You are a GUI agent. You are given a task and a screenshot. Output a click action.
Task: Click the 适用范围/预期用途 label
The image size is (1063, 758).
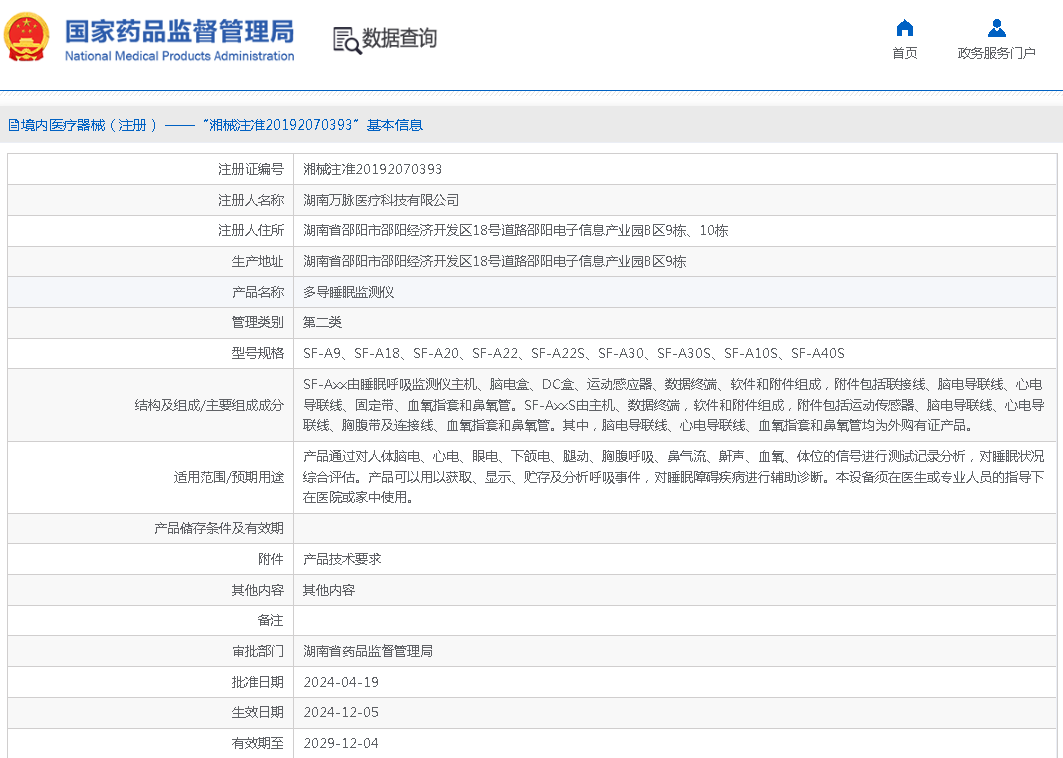pos(228,477)
